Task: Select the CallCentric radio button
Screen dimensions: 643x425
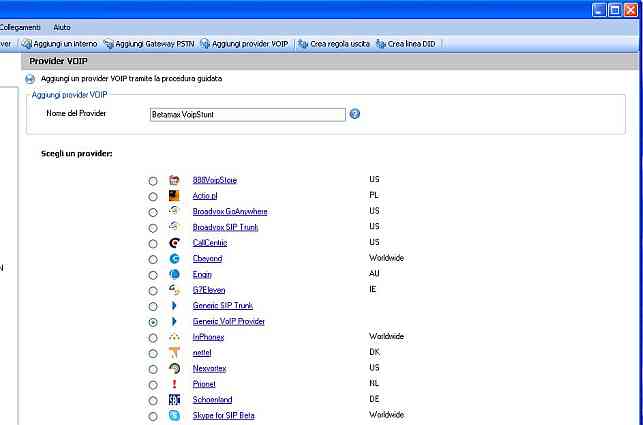Action: 153,244
